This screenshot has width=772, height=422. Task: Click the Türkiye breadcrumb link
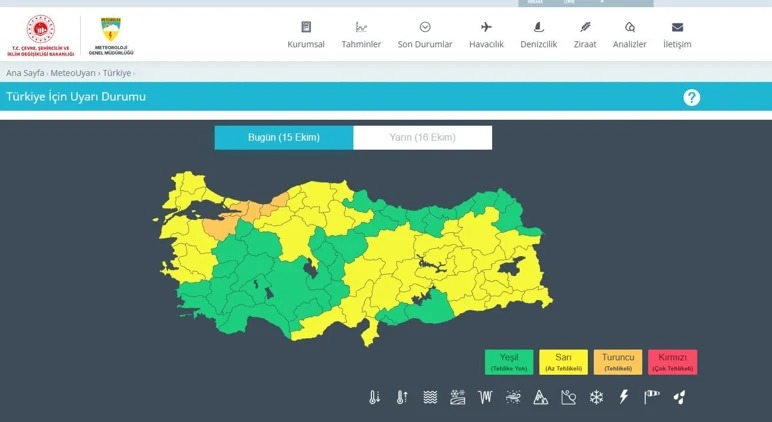[117, 73]
